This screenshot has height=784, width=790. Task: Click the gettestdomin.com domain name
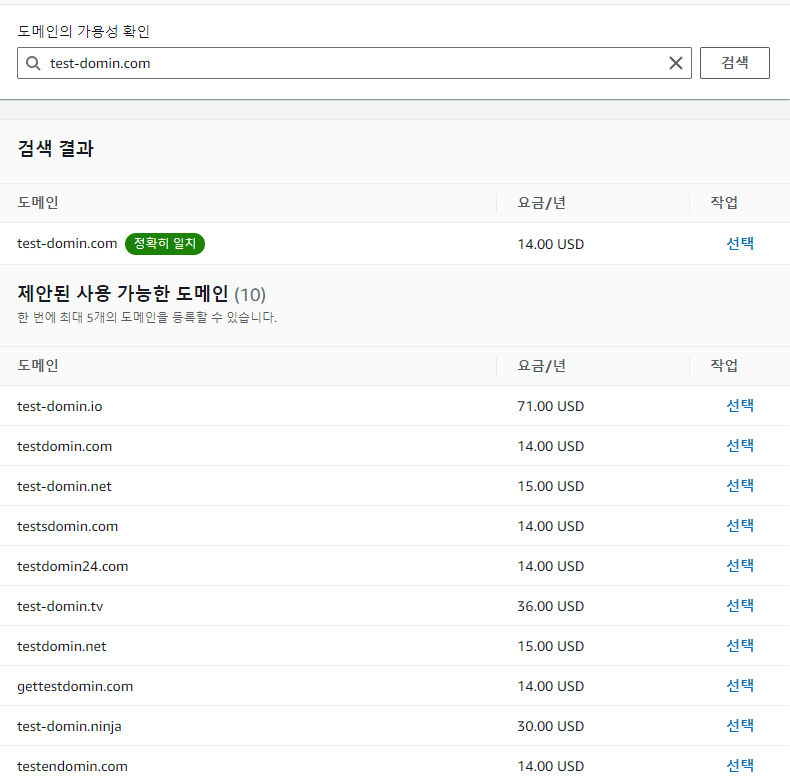(x=75, y=686)
